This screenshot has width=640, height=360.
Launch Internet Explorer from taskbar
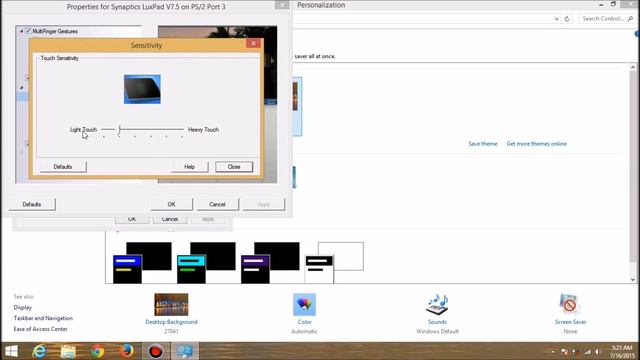click(x=39, y=351)
